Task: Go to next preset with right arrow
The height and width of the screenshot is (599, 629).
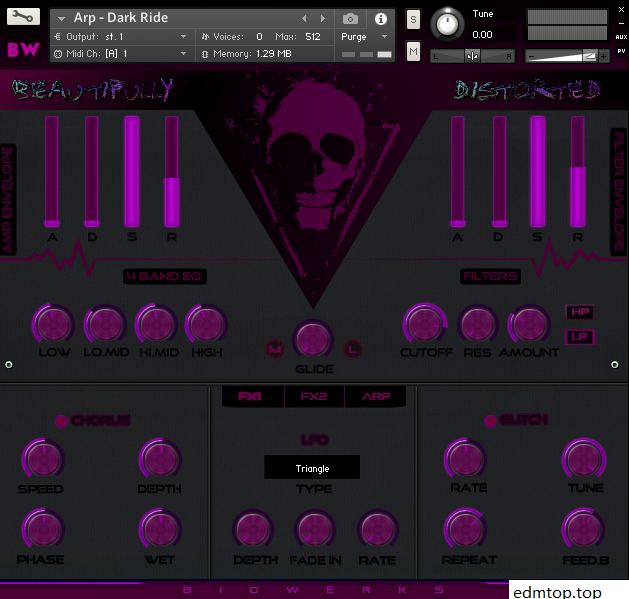Action: pos(322,19)
